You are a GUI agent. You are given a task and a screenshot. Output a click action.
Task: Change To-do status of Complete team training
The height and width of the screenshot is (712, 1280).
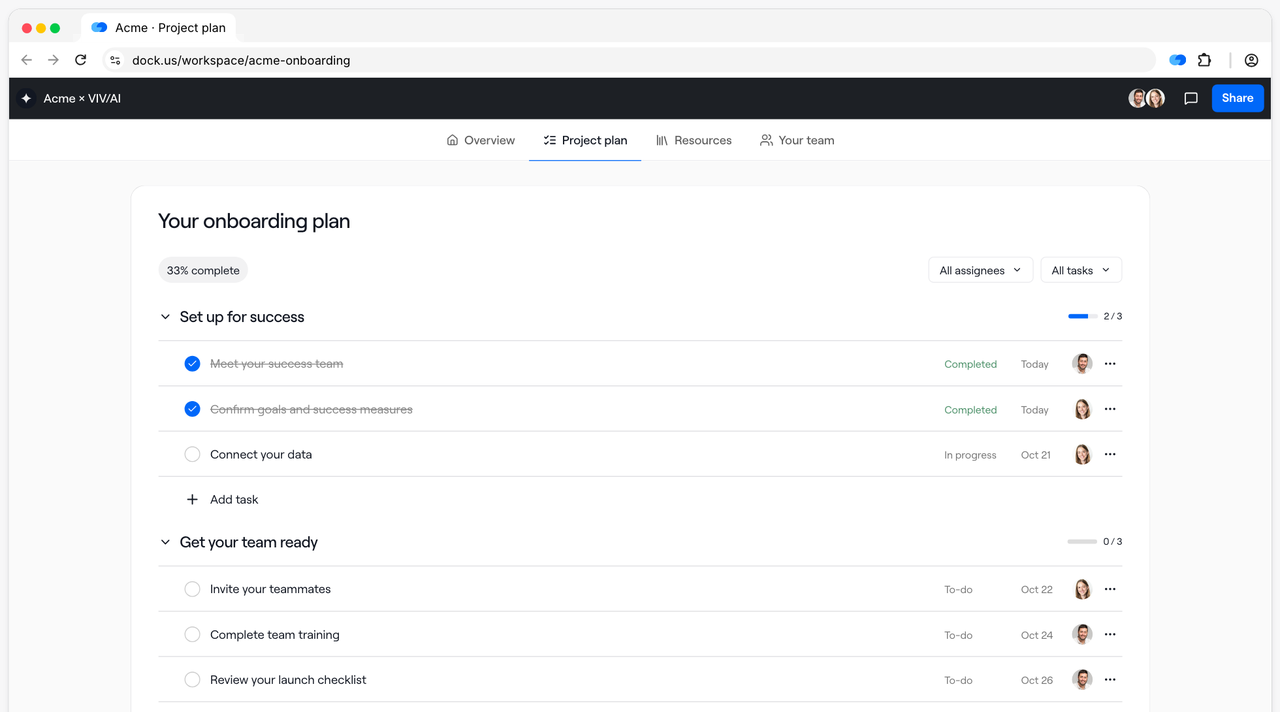click(x=958, y=635)
